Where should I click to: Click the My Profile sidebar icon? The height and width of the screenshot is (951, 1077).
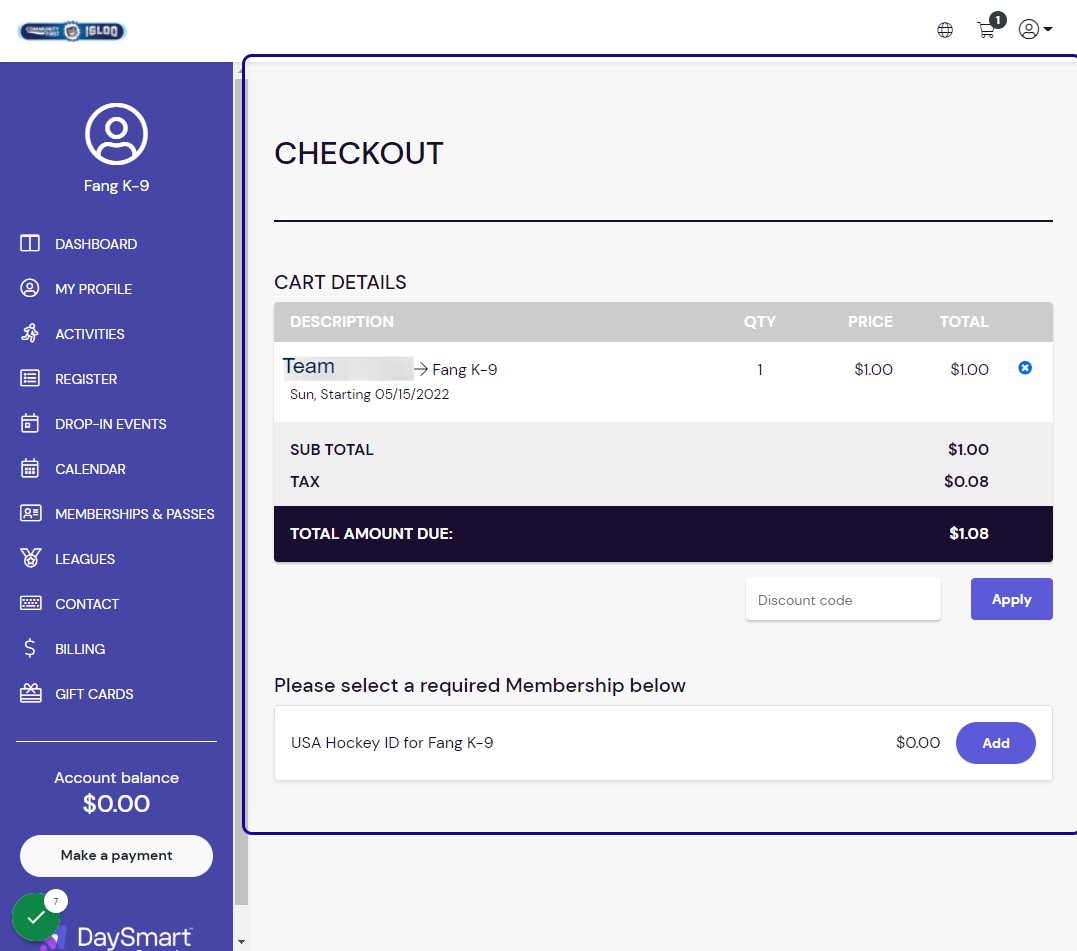coord(30,288)
